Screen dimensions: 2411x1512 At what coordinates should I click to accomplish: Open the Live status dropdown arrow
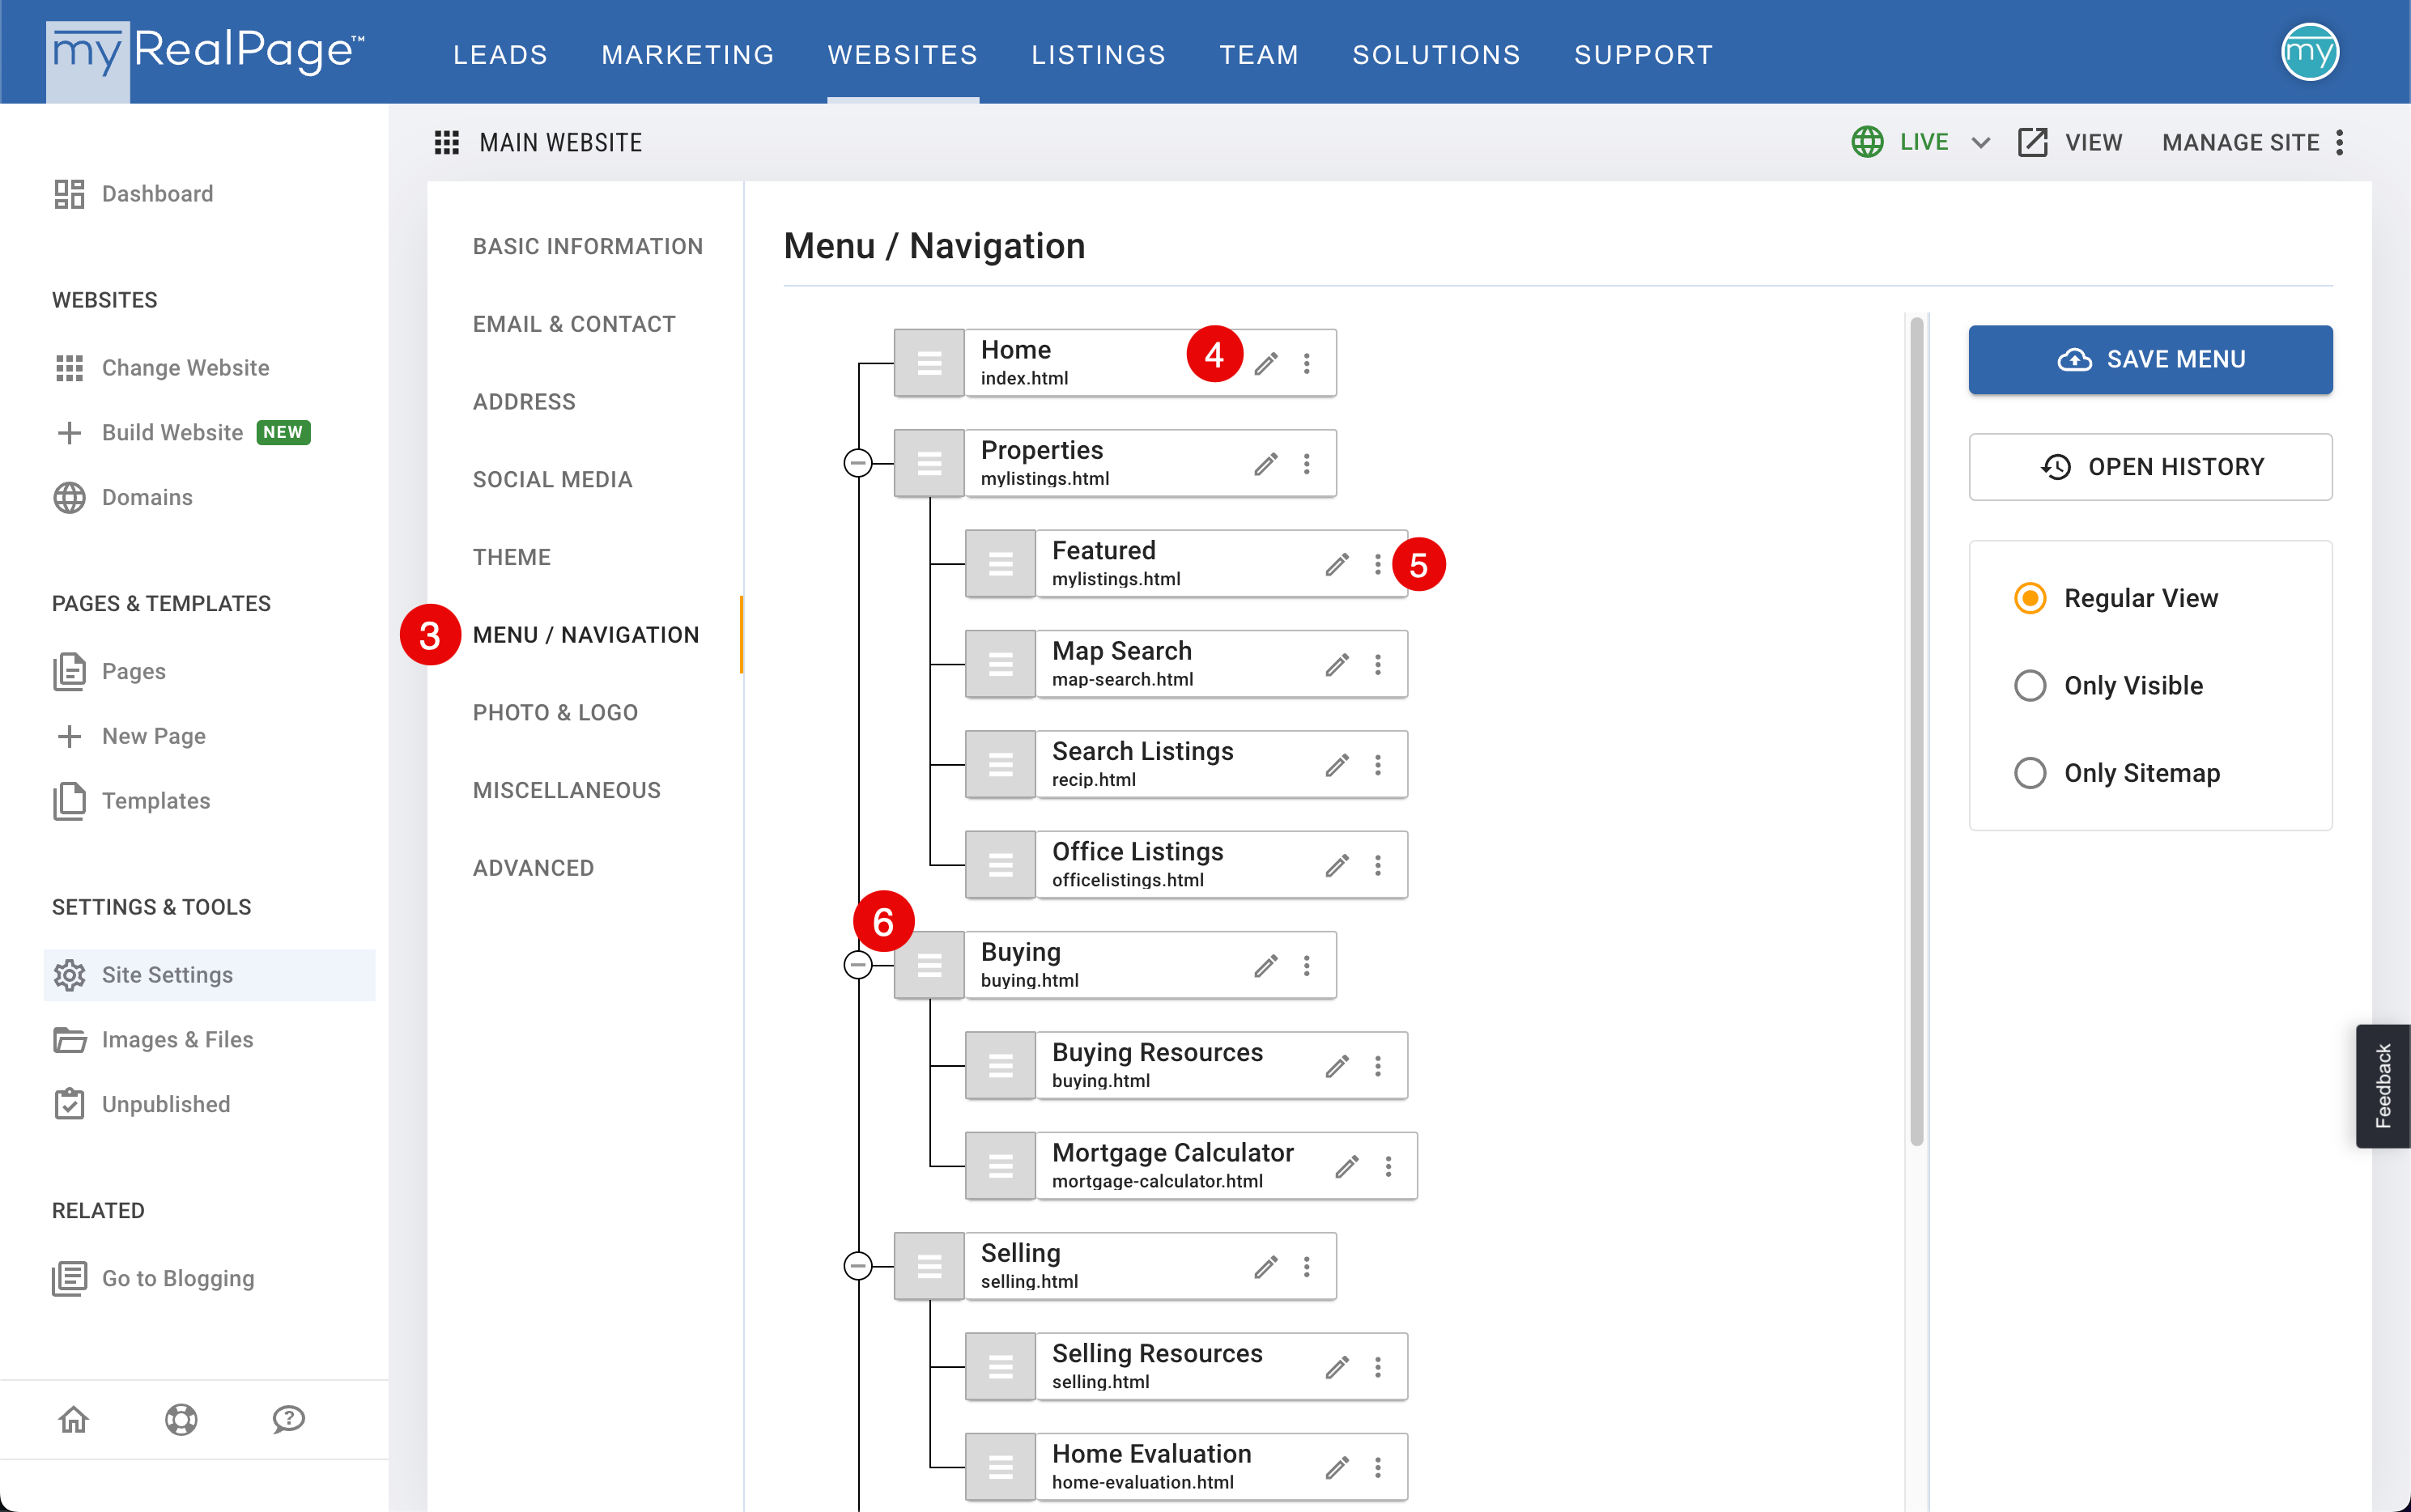[x=1981, y=143]
